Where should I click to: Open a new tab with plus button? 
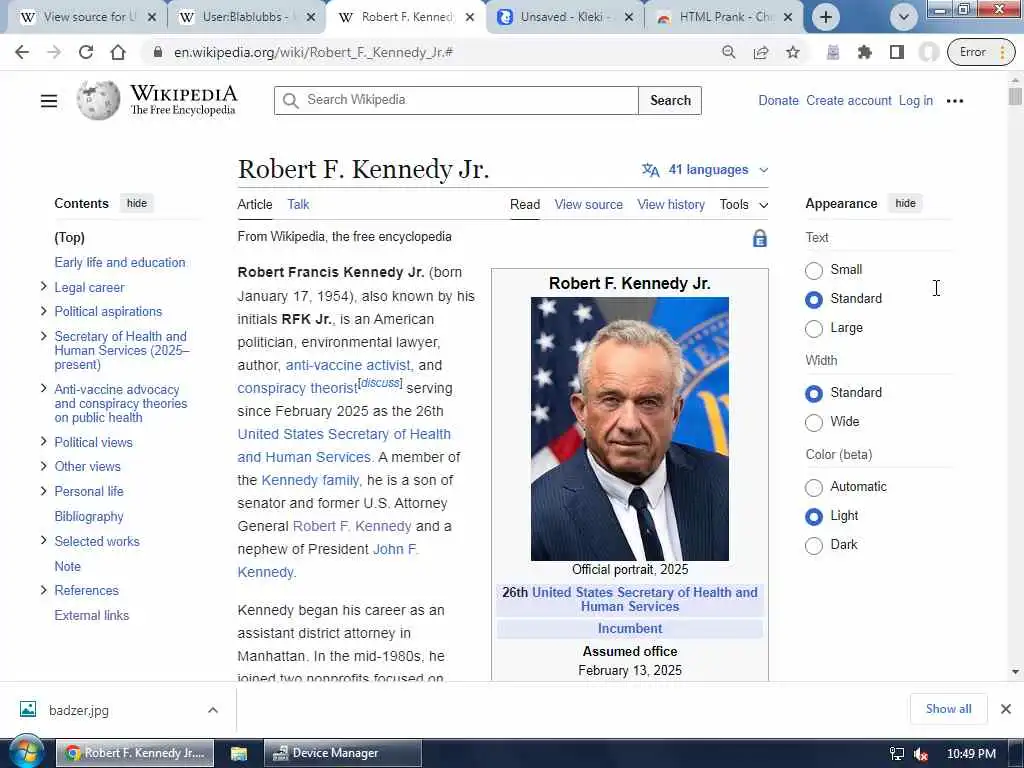point(825,17)
